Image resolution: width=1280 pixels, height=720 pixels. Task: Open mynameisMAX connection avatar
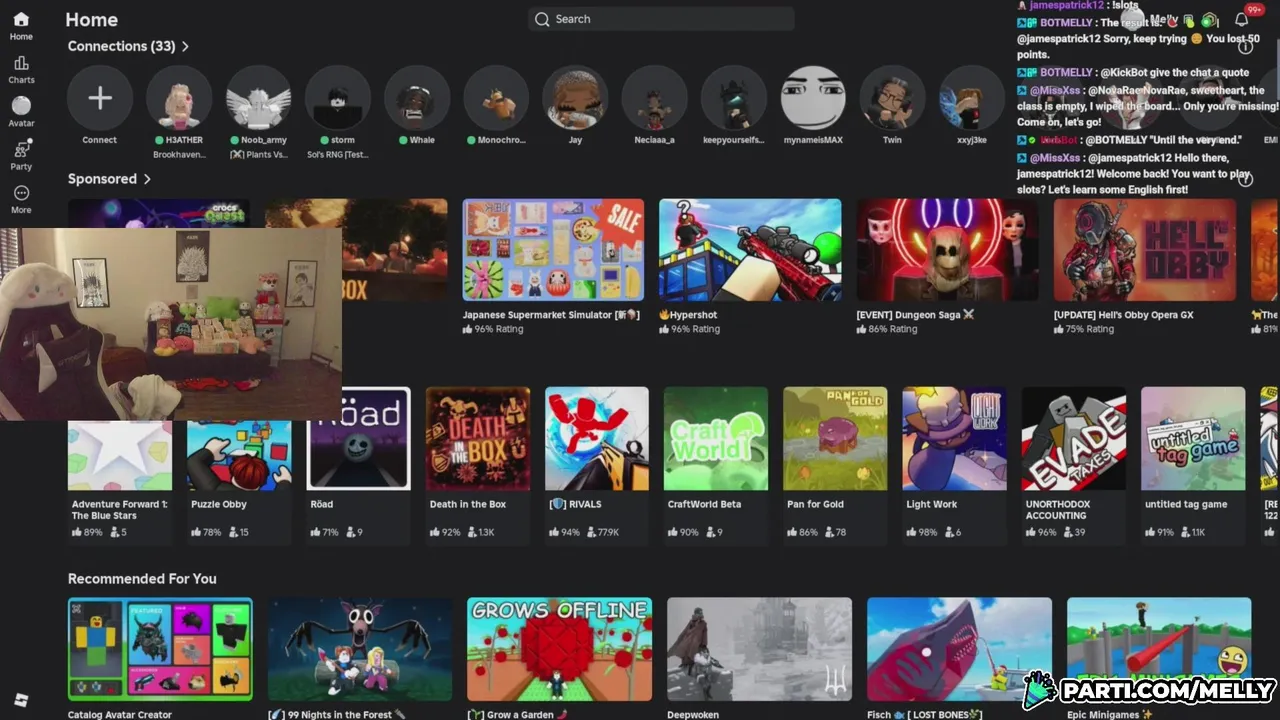coord(813,97)
